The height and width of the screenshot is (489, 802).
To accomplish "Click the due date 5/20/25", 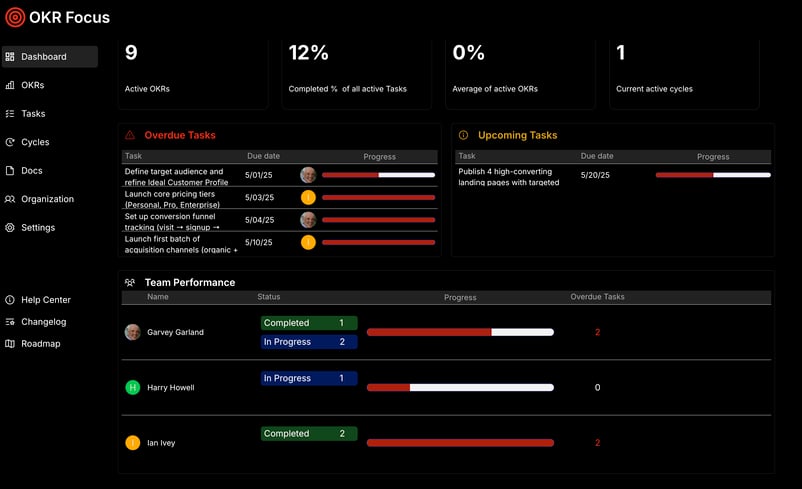I will [x=595, y=175].
